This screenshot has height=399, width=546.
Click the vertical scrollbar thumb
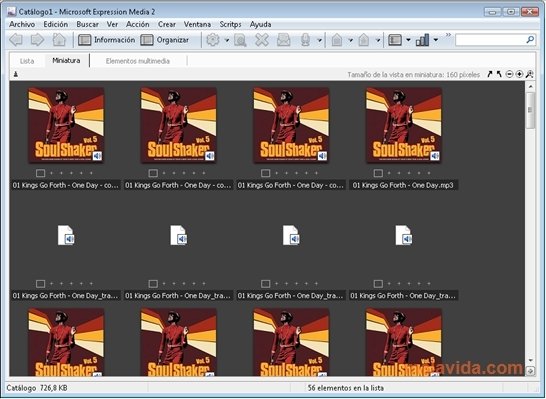[x=530, y=110]
